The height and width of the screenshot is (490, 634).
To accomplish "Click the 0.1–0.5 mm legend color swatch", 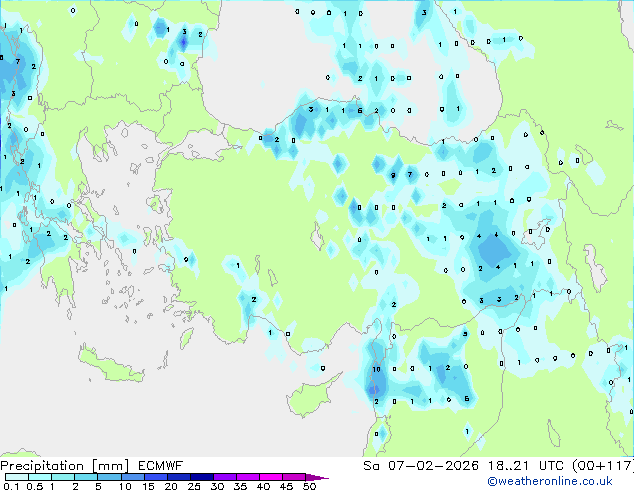I will tap(17, 477).
